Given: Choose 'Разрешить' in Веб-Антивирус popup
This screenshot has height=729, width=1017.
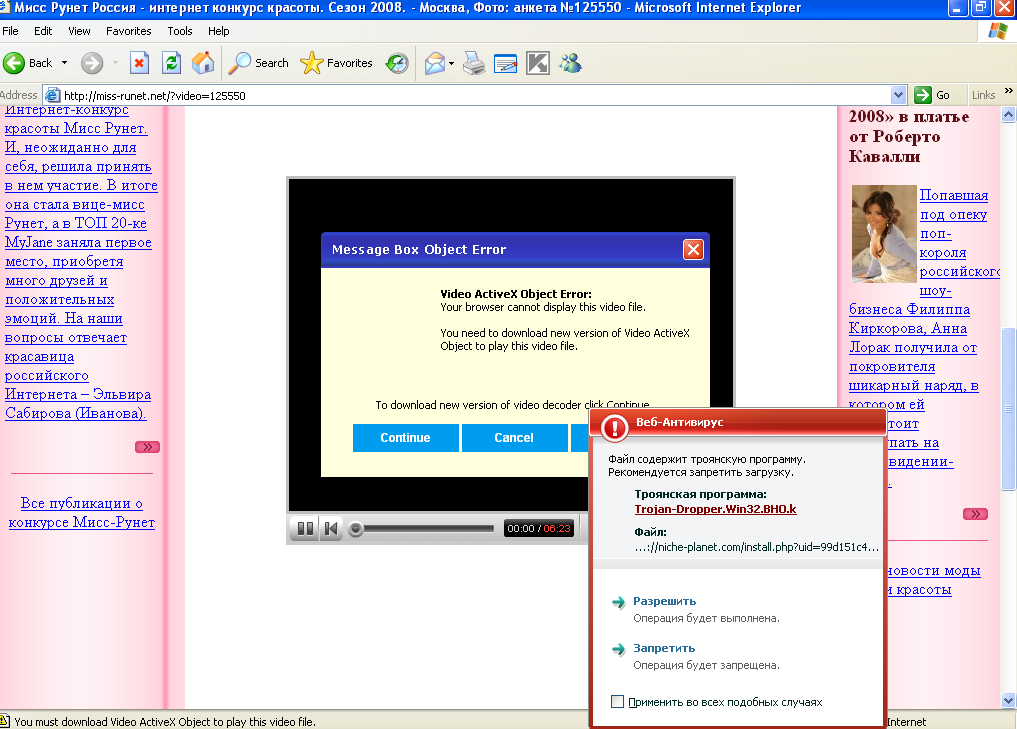Looking at the screenshot, I should [664, 601].
